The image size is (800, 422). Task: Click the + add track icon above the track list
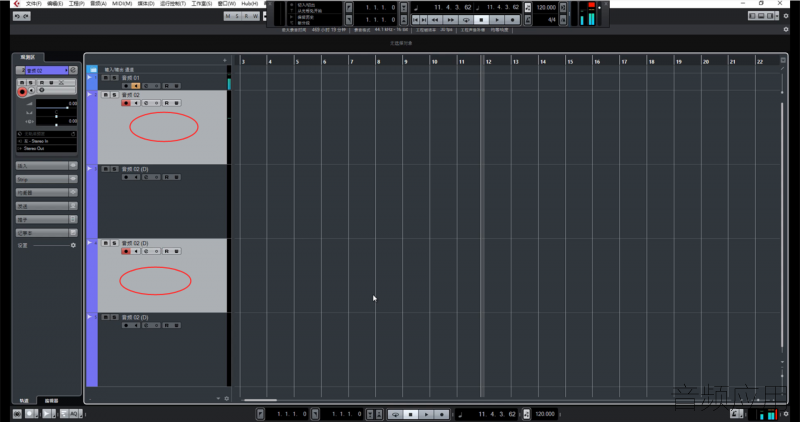(x=224, y=60)
